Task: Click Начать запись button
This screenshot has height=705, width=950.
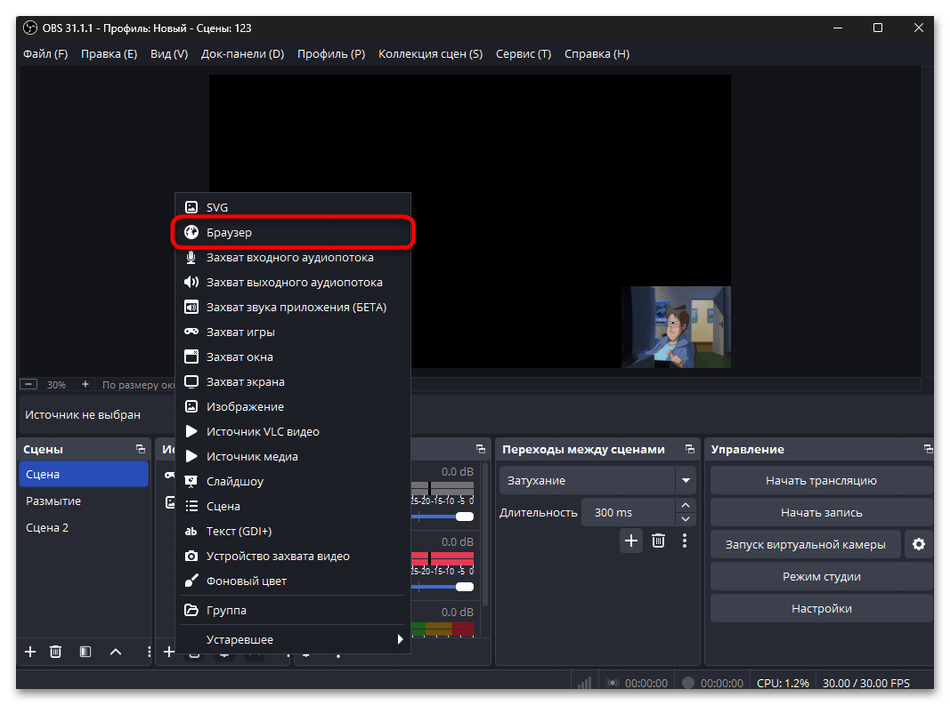Action: coord(821,512)
